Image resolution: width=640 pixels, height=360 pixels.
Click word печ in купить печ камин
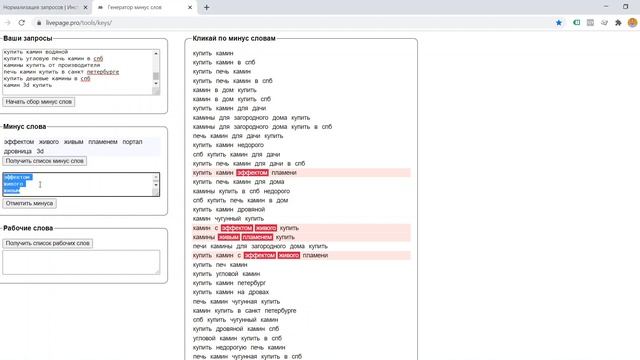pyautogui.click(x=221, y=264)
